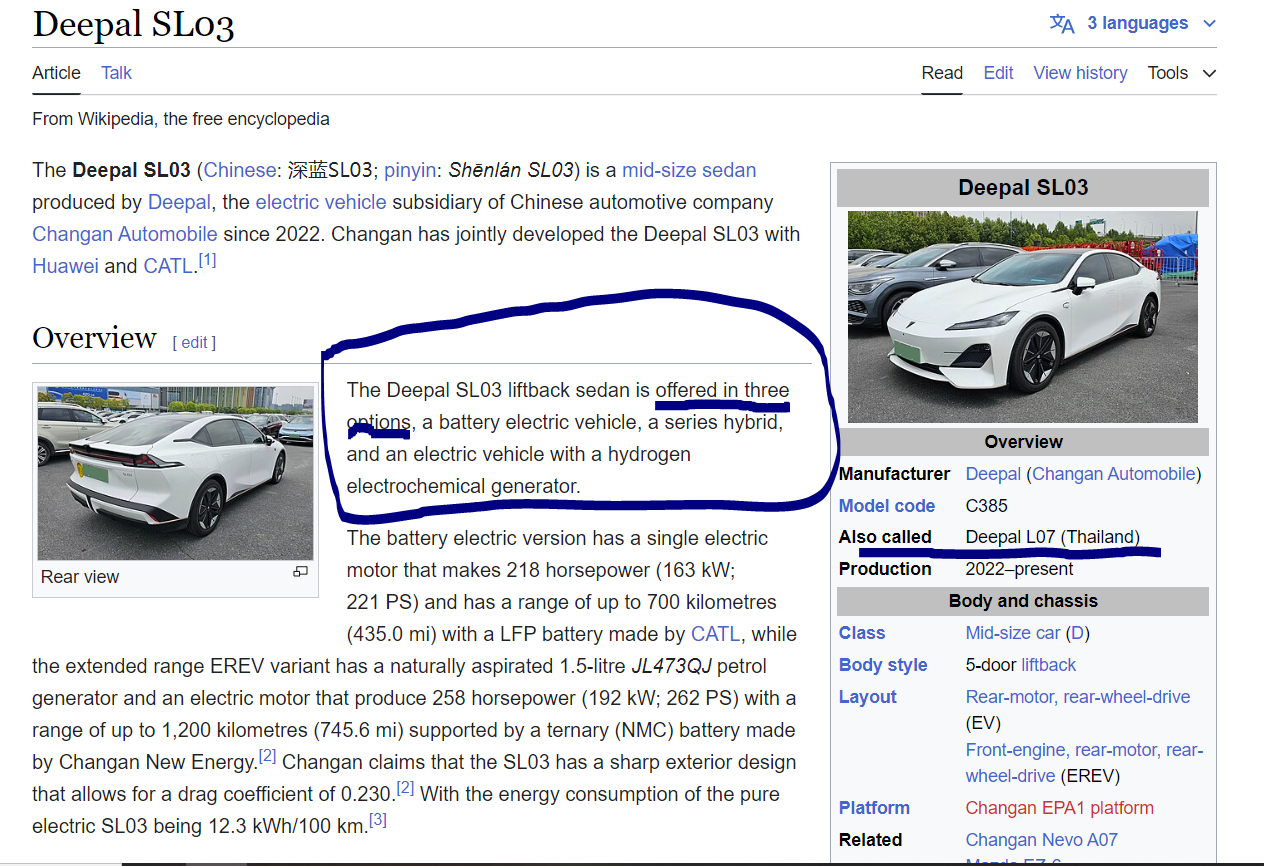This screenshot has width=1264, height=866.
Task: Click the pinyin link
Action: click(x=410, y=170)
